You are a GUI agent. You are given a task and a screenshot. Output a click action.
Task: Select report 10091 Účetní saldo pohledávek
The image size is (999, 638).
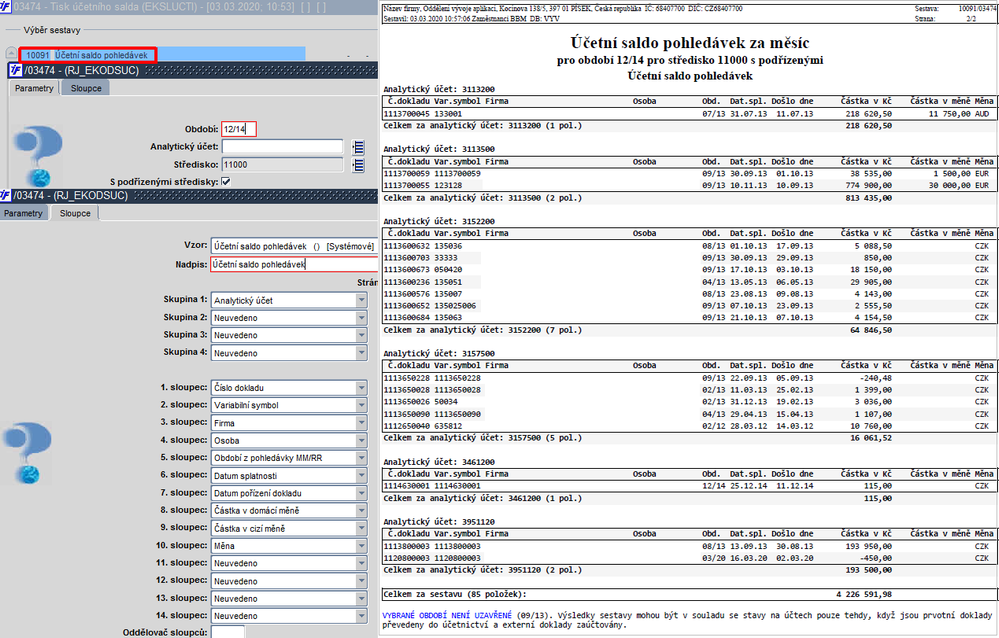(x=87, y=55)
